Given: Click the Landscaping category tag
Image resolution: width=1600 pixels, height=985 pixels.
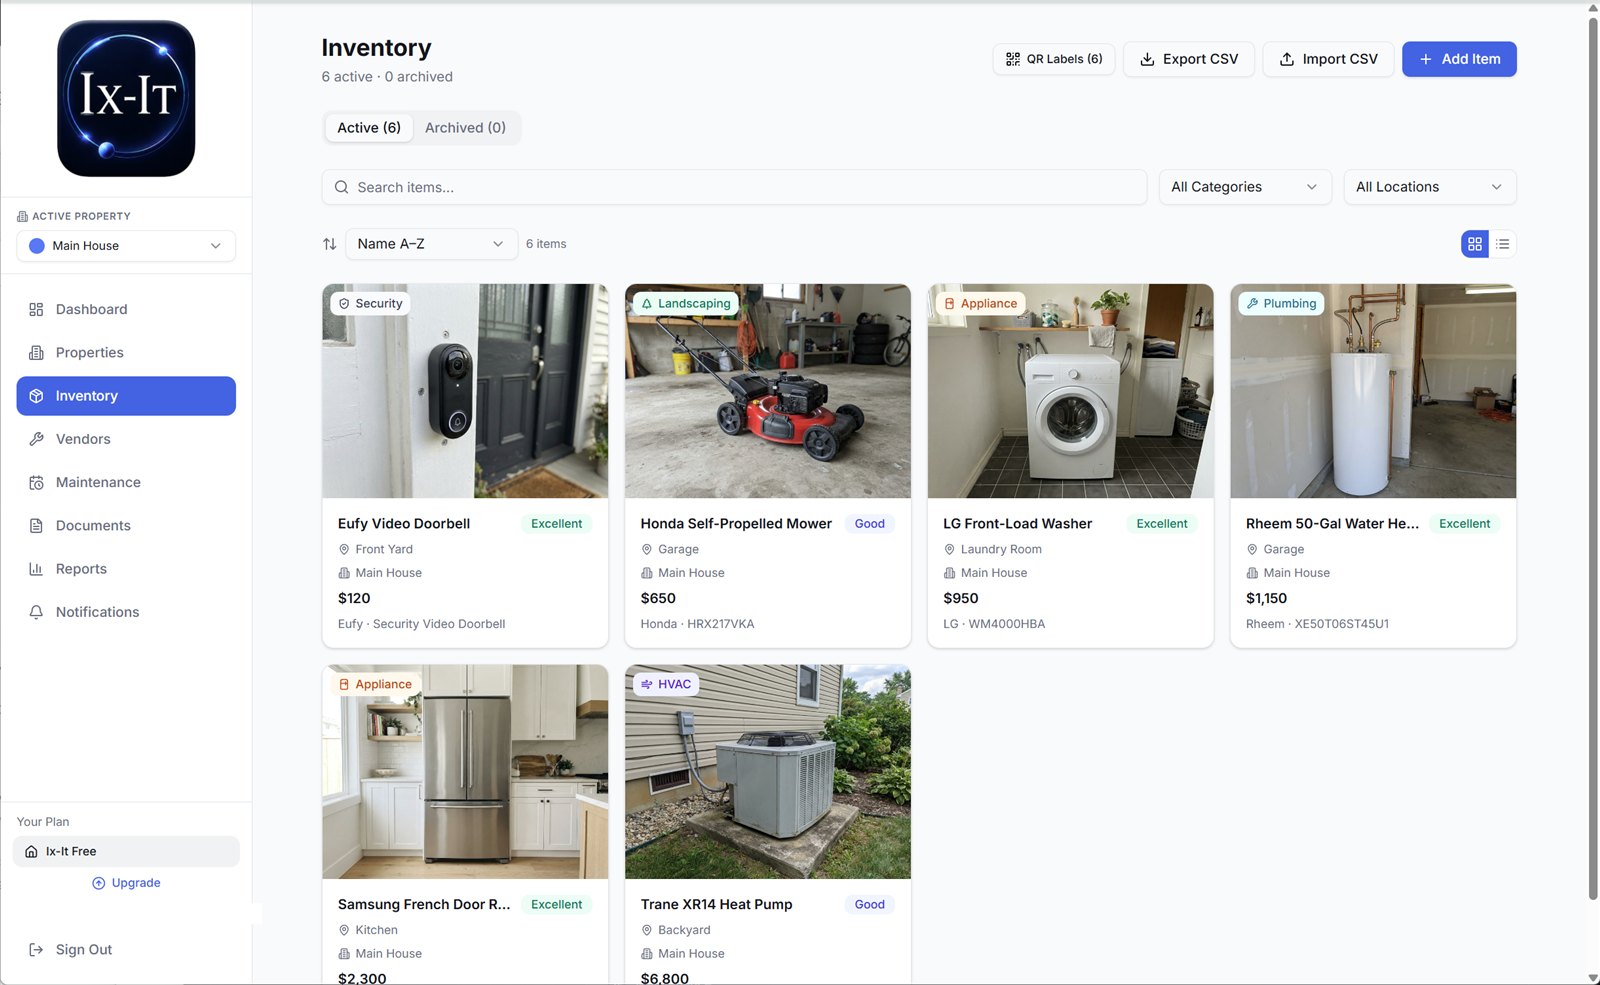Looking at the screenshot, I should click(686, 303).
